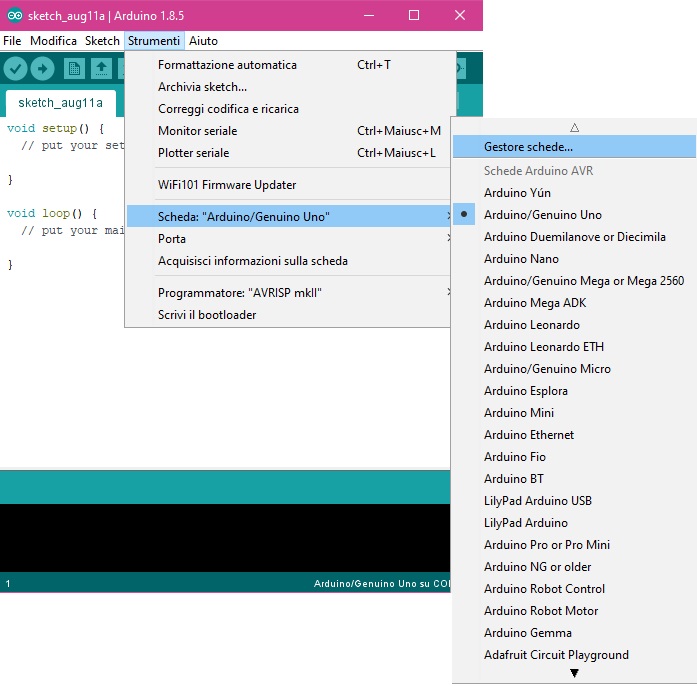697x686 pixels.
Task: Select board Arduino Duemilanove or Diecimila
Action: (574, 237)
